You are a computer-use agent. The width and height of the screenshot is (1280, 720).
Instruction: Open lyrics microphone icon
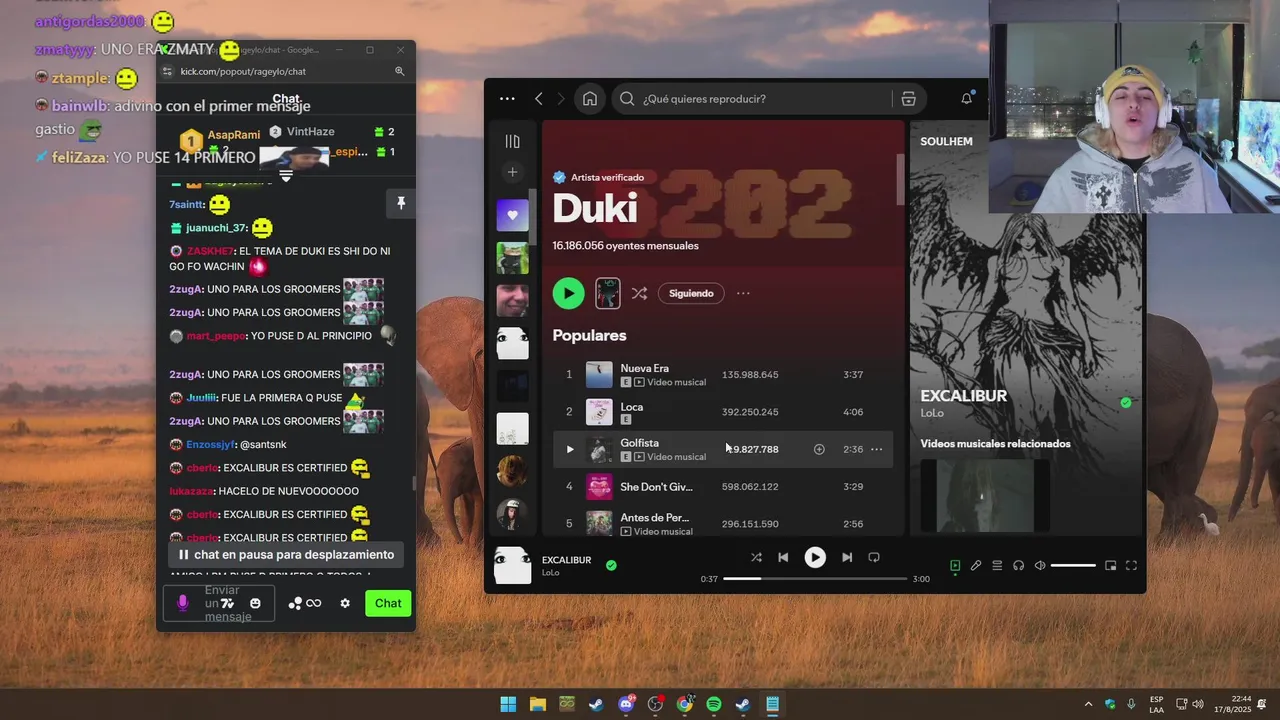(976, 566)
